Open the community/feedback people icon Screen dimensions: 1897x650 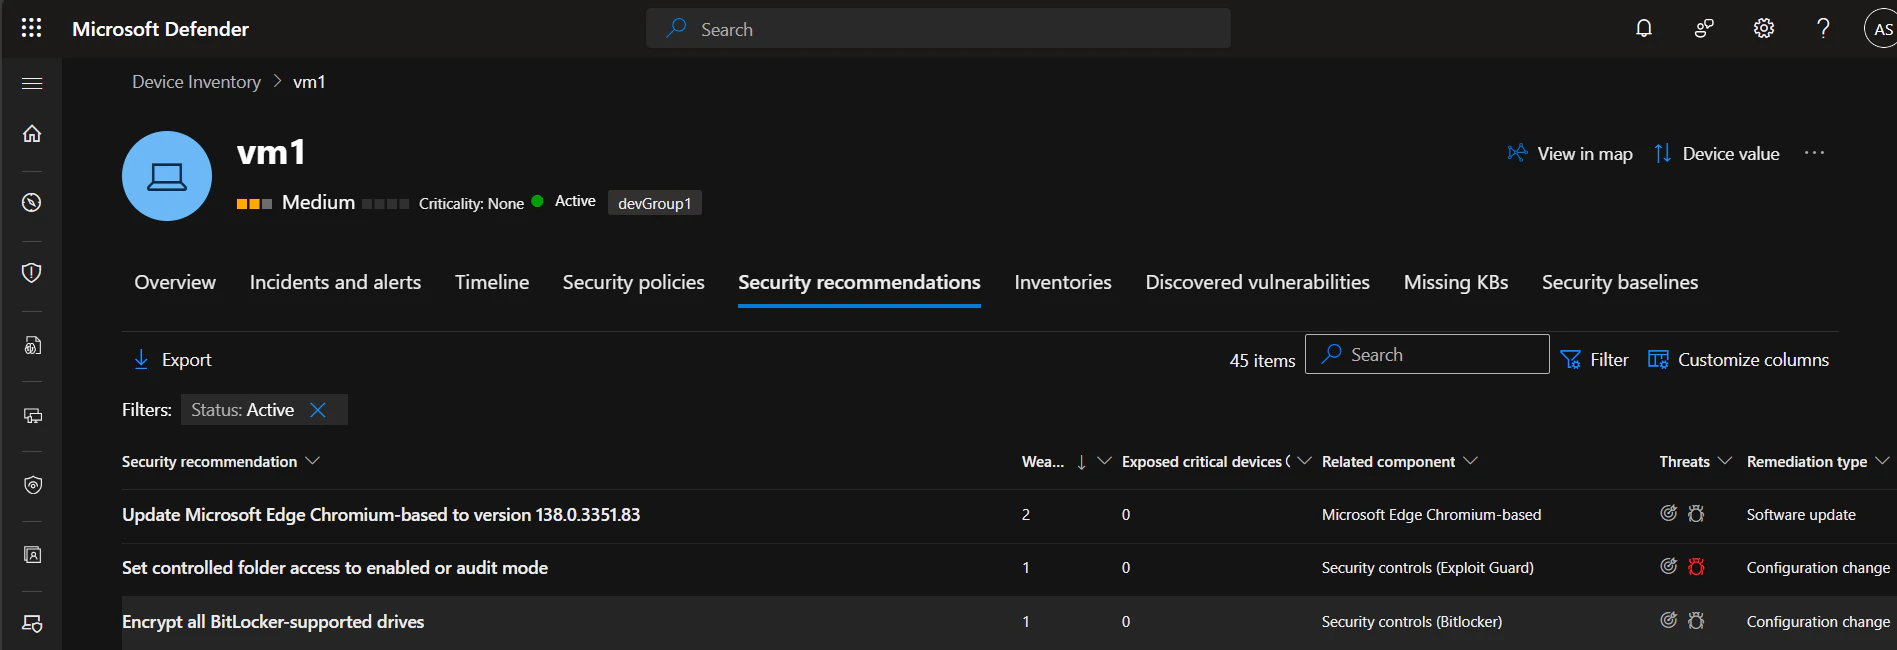click(x=1704, y=28)
